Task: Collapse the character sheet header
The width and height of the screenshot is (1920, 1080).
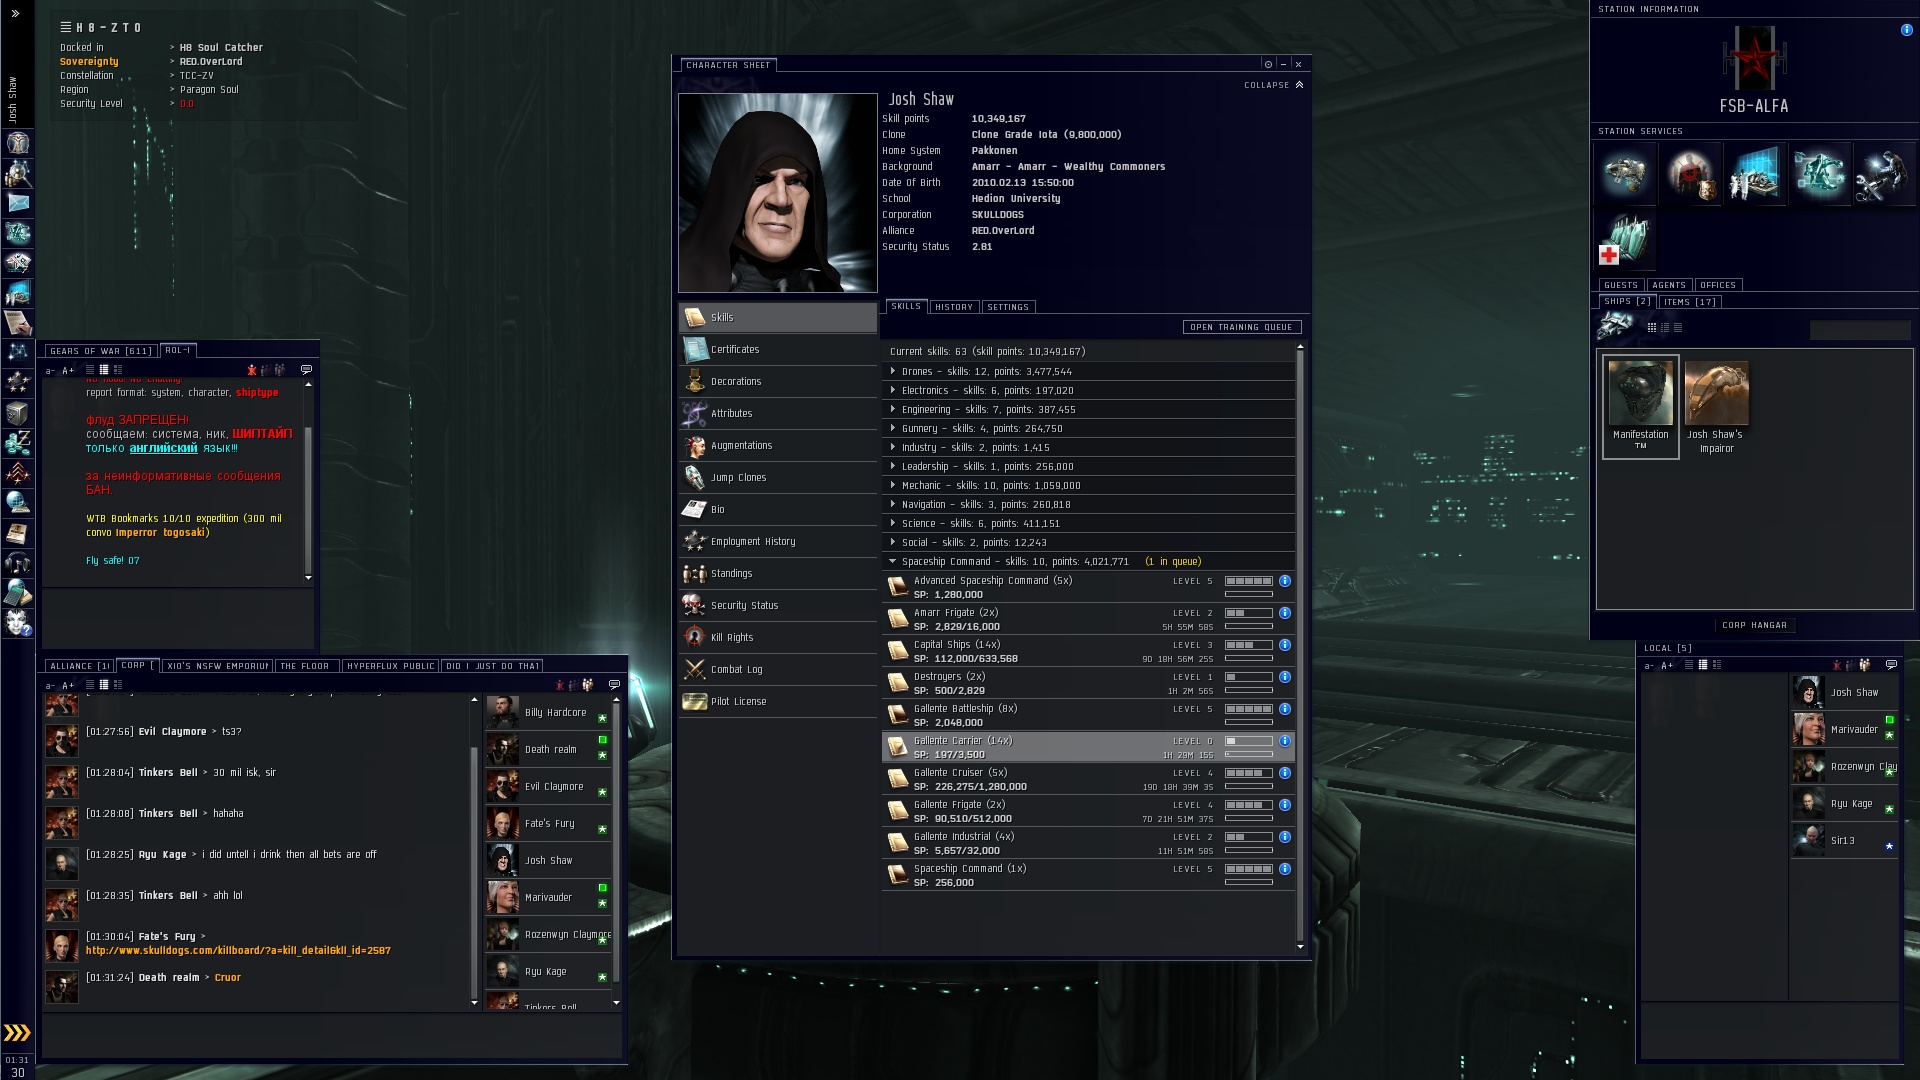Action: click(x=1273, y=85)
